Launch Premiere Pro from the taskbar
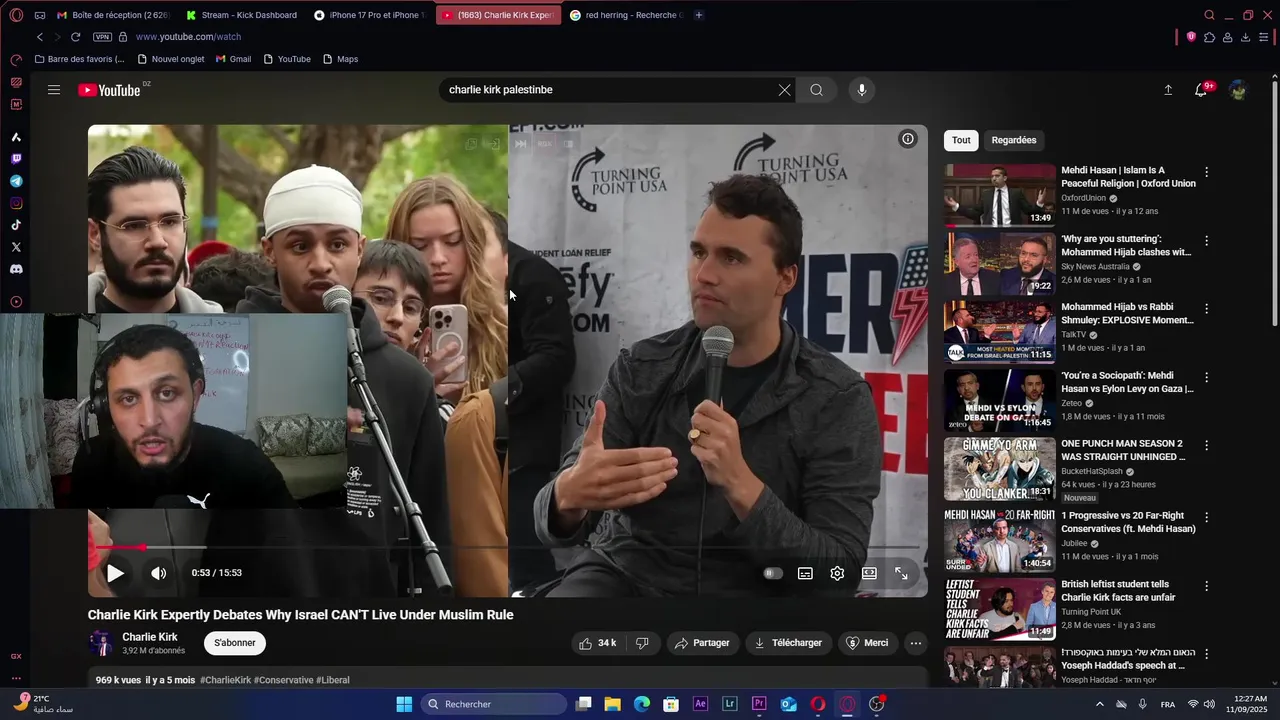This screenshot has height=720, width=1280. tap(759, 704)
